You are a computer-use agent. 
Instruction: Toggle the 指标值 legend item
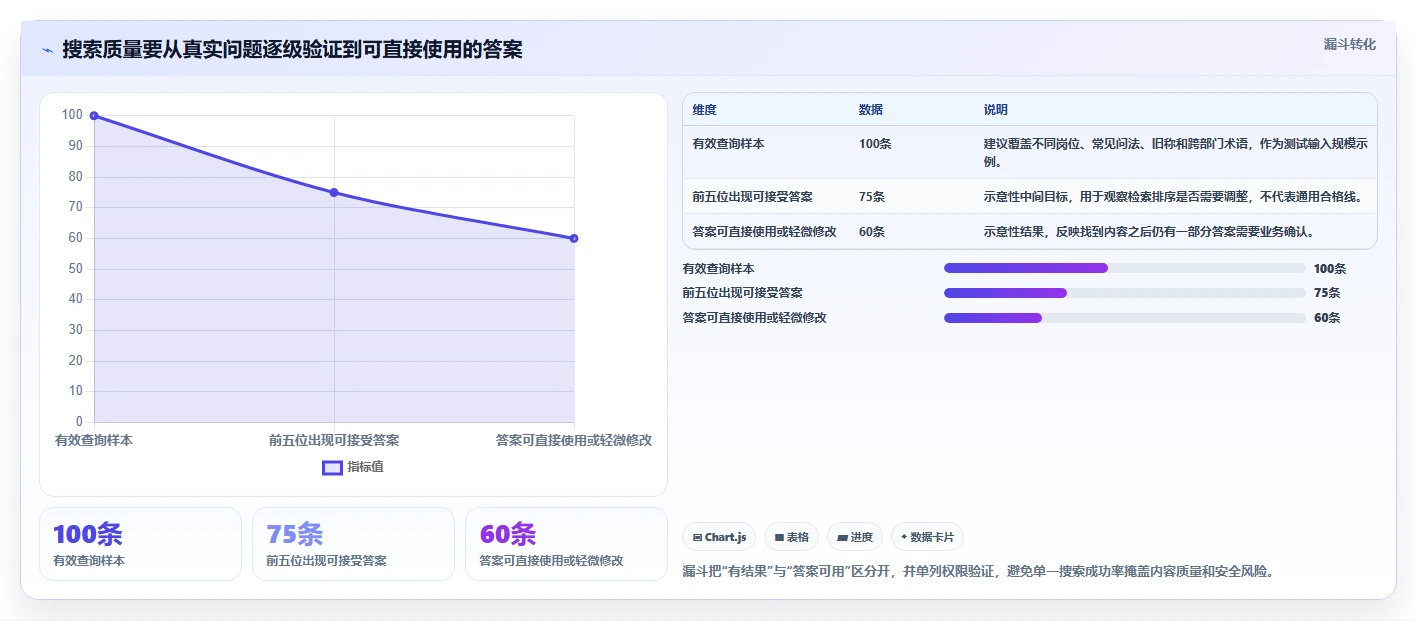[353, 467]
